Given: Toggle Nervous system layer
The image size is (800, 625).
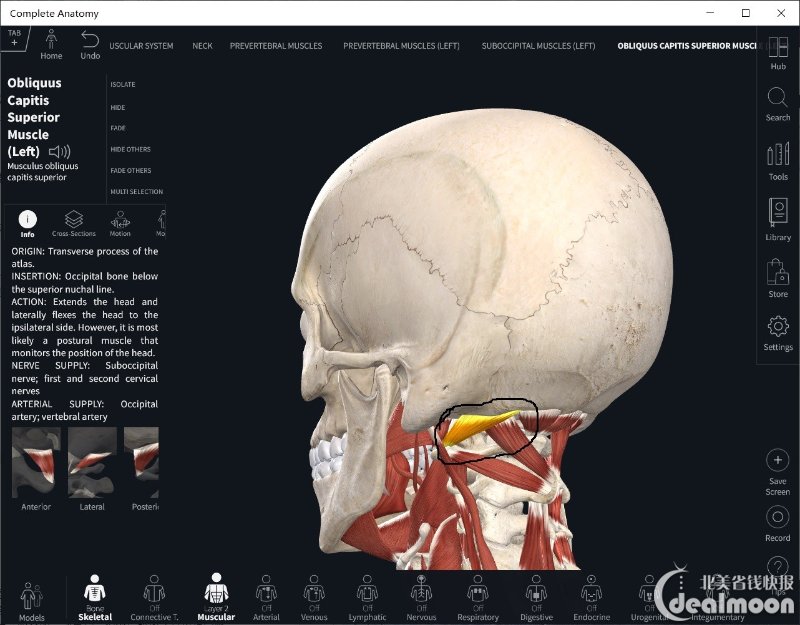Looking at the screenshot, I should tap(421, 597).
